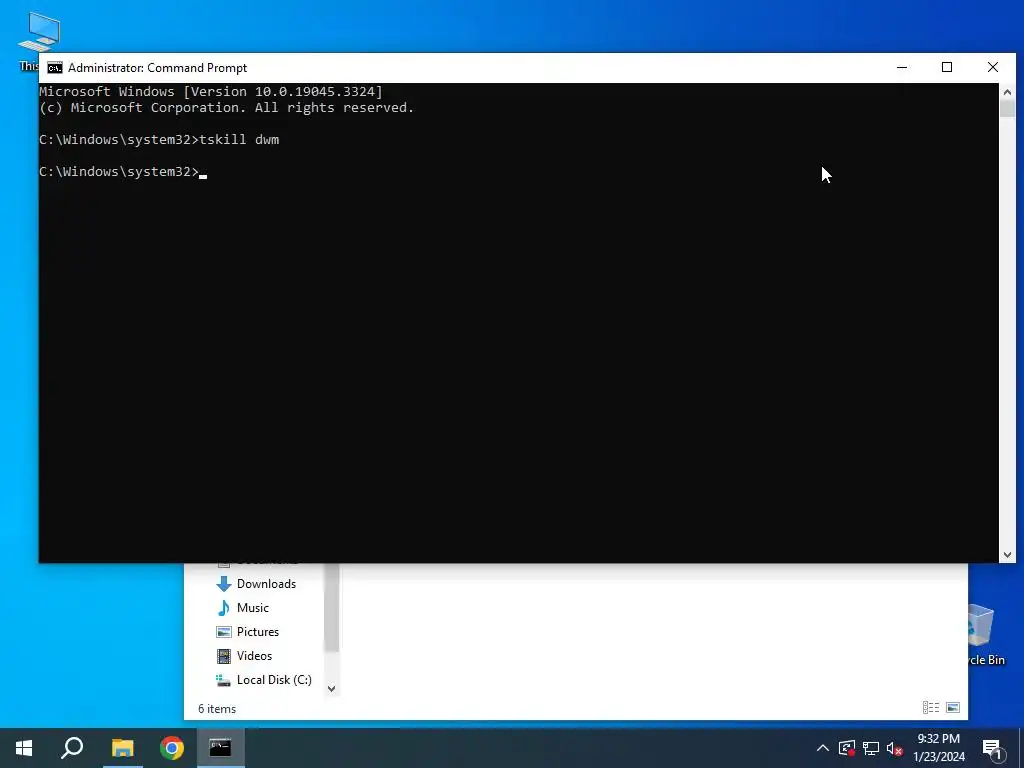Screen dimensions: 1024x768
Task: Click the File Explorer sidebar scroll down arrow
Action: 332,688
